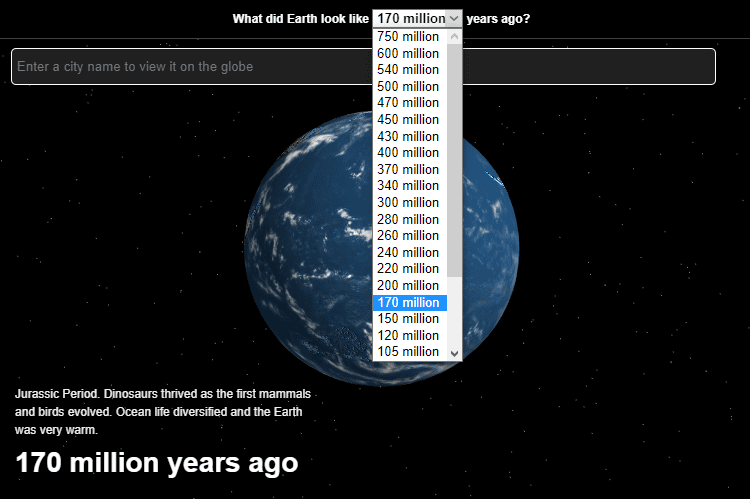The height and width of the screenshot is (499, 750).
Task: Choose 370 million years option
Action: click(x=410, y=169)
